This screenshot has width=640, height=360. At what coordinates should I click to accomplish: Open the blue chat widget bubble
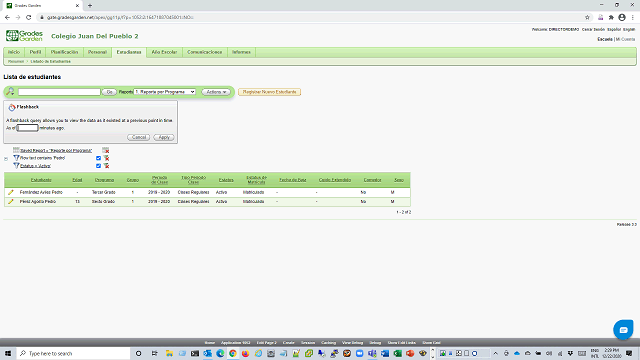tap(623, 330)
